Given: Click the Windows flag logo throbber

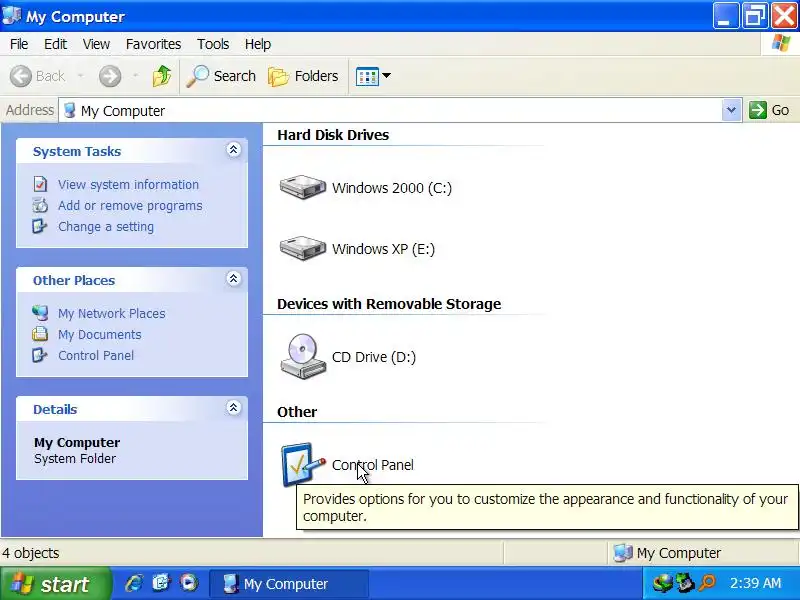Looking at the screenshot, I should pyautogui.click(x=781, y=43).
